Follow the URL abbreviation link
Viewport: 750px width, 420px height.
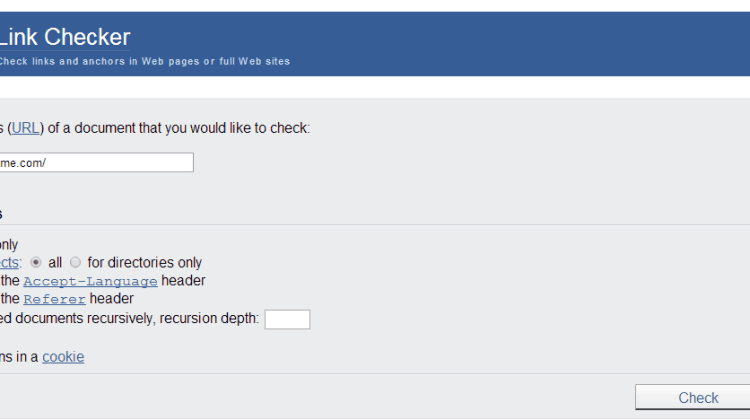(26, 128)
